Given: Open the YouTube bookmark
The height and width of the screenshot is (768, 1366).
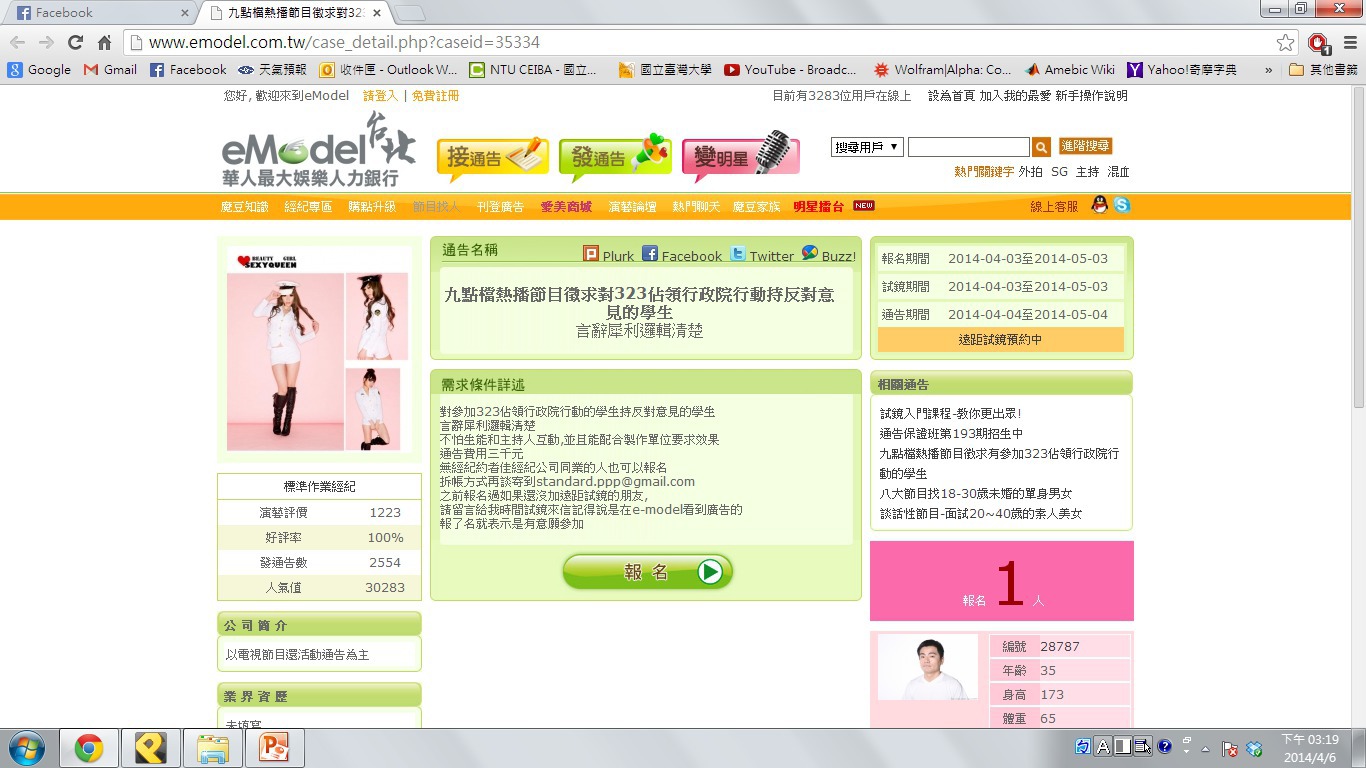Looking at the screenshot, I should [x=790, y=70].
